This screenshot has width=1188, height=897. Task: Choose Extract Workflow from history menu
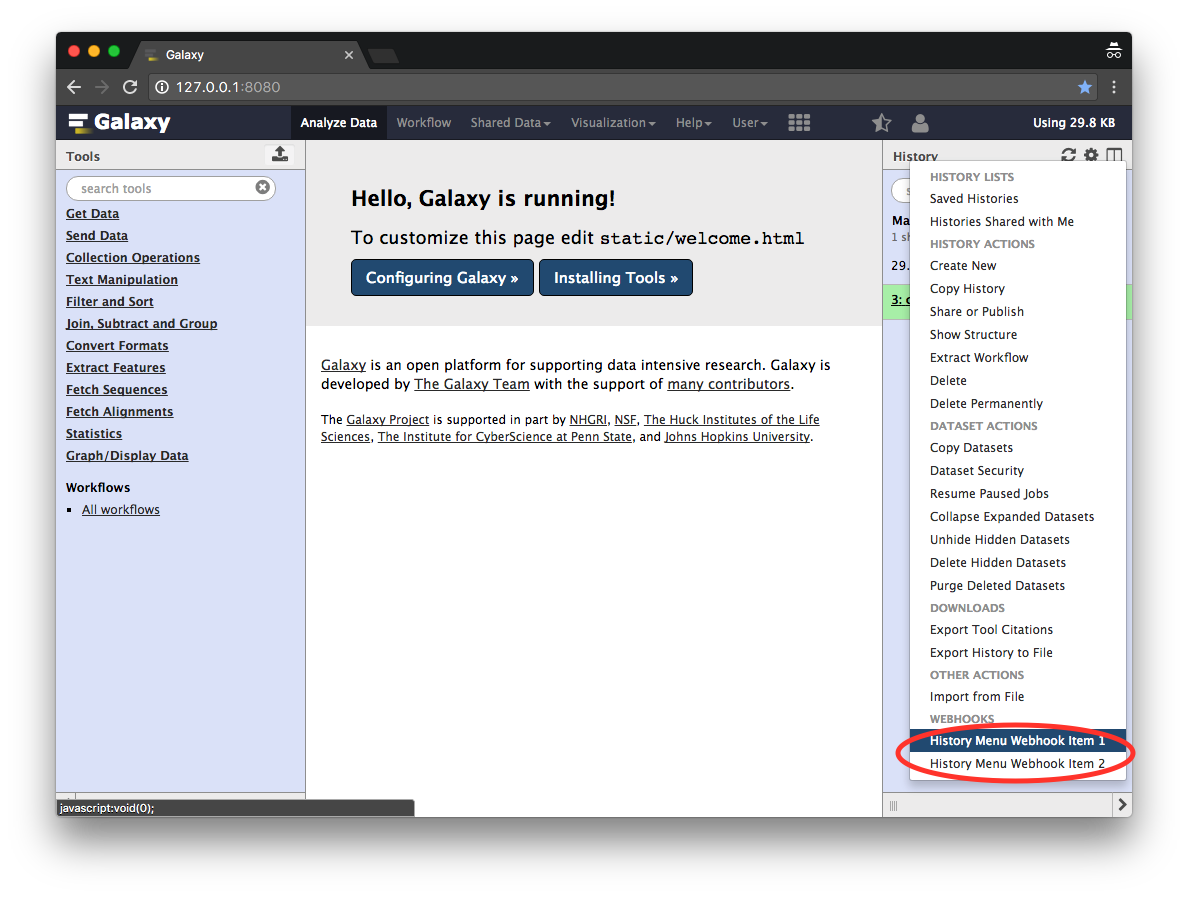tap(979, 358)
